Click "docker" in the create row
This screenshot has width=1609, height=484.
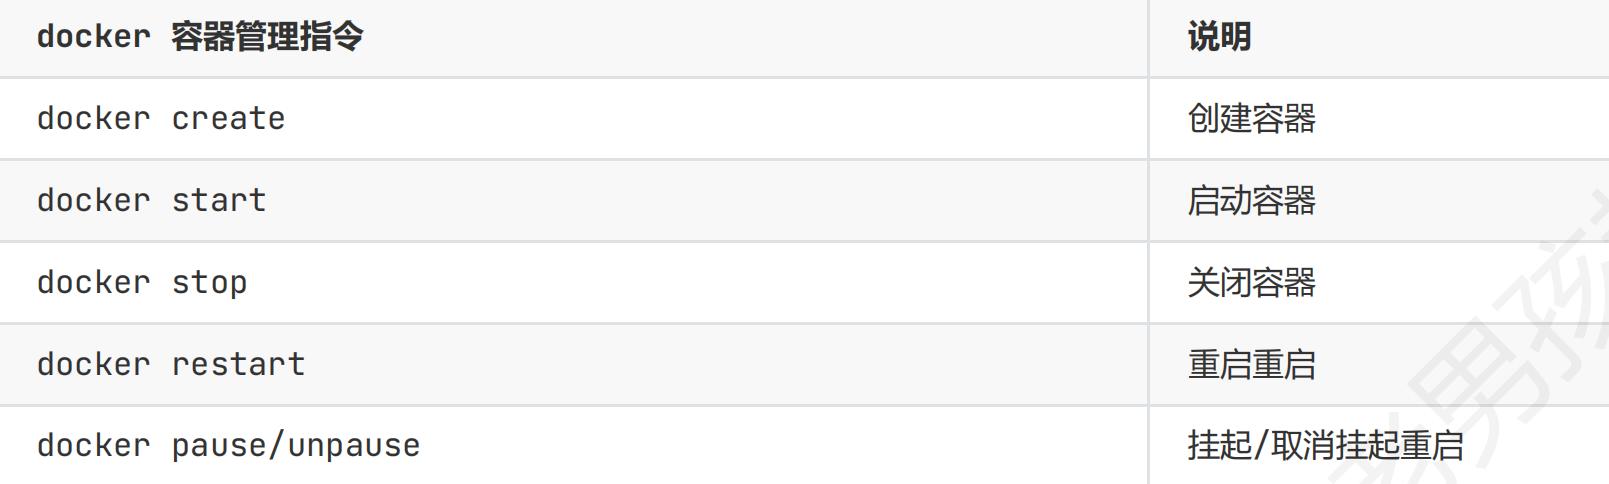(93, 119)
